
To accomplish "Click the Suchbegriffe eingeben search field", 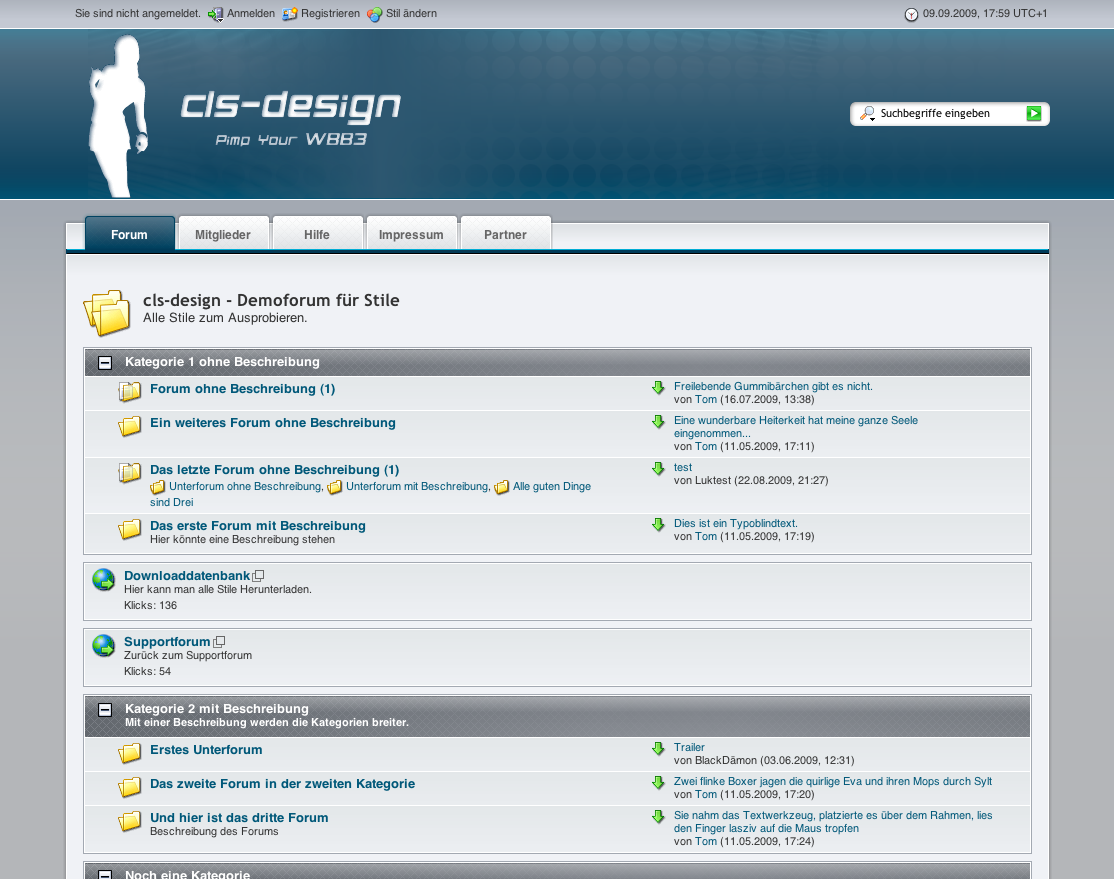I will point(950,114).
